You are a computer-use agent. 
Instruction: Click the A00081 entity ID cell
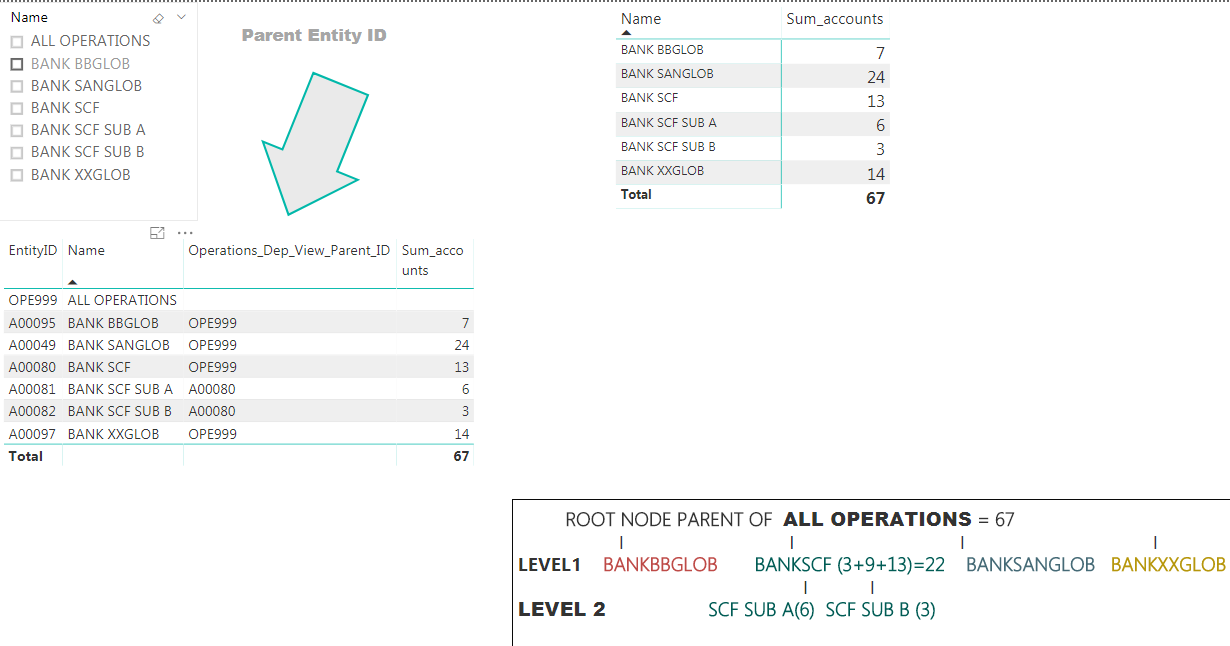click(31, 389)
